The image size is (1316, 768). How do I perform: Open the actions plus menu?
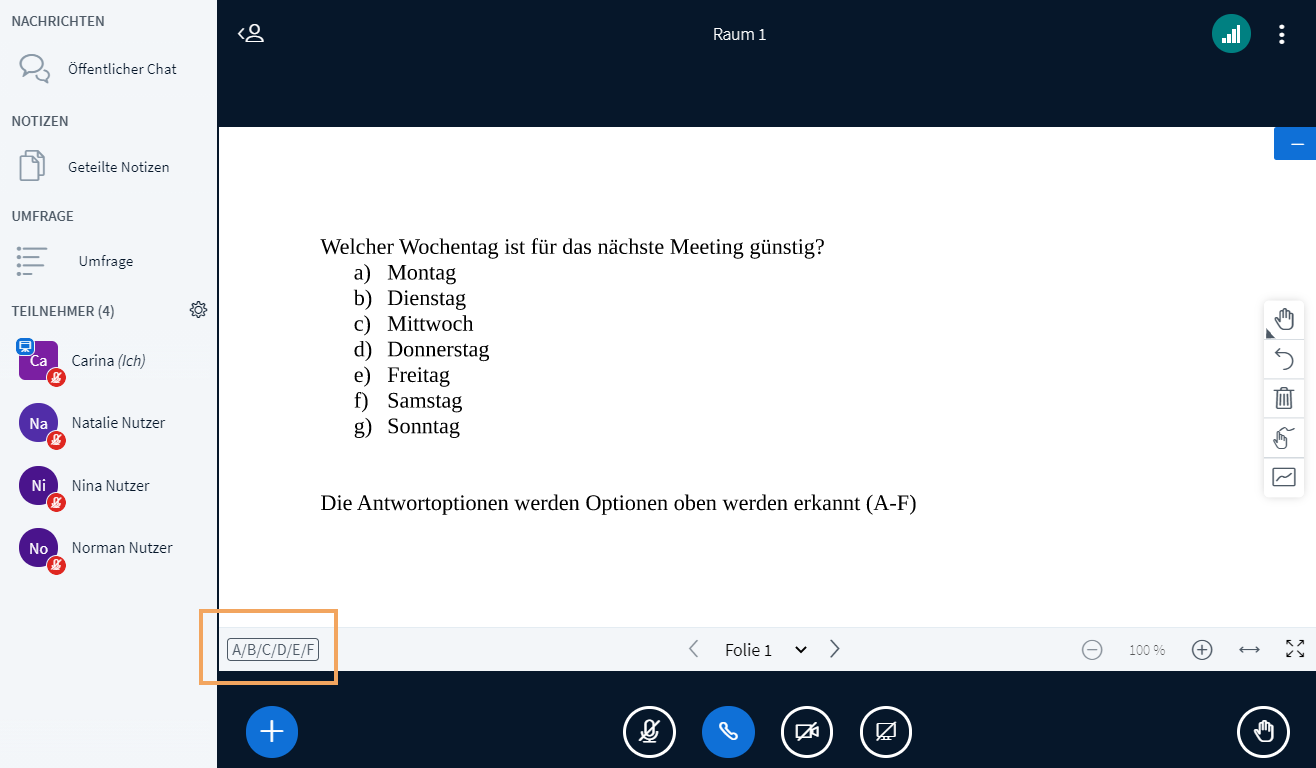pos(271,731)
